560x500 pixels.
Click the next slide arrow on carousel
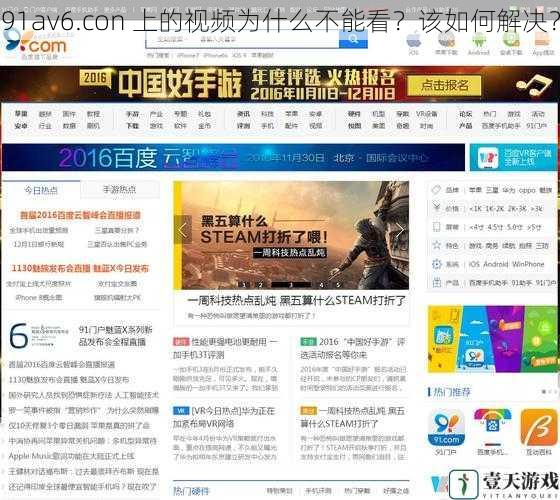(x=400, y=230)
